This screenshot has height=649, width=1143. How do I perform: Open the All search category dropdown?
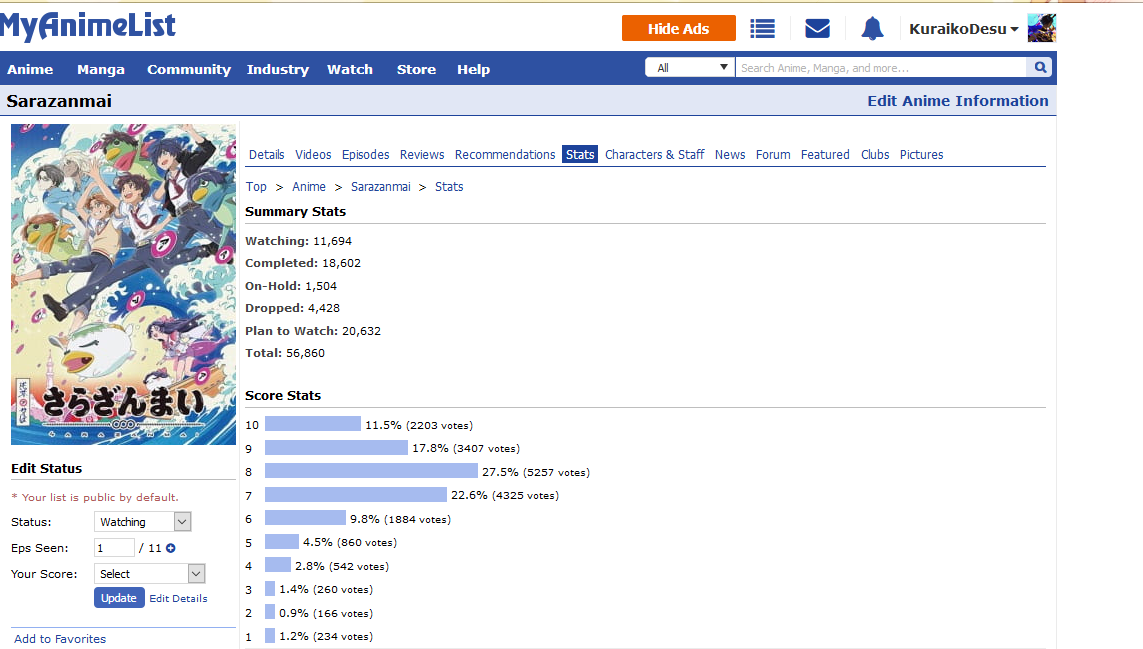(690, 68)
